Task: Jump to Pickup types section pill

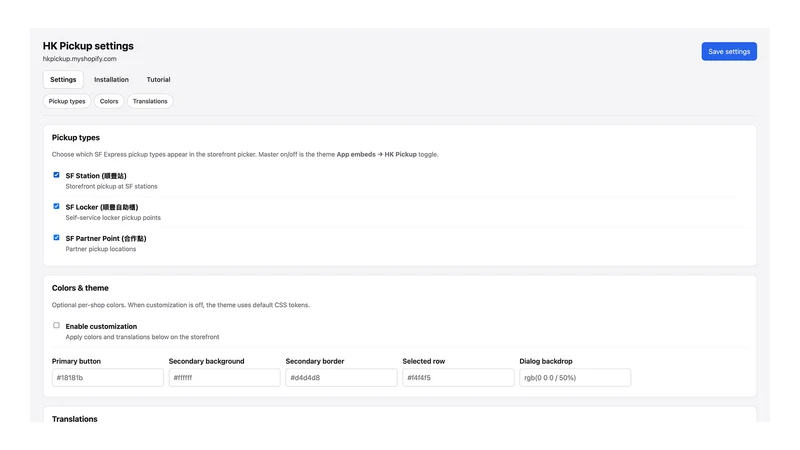Action: click(67, 101)
